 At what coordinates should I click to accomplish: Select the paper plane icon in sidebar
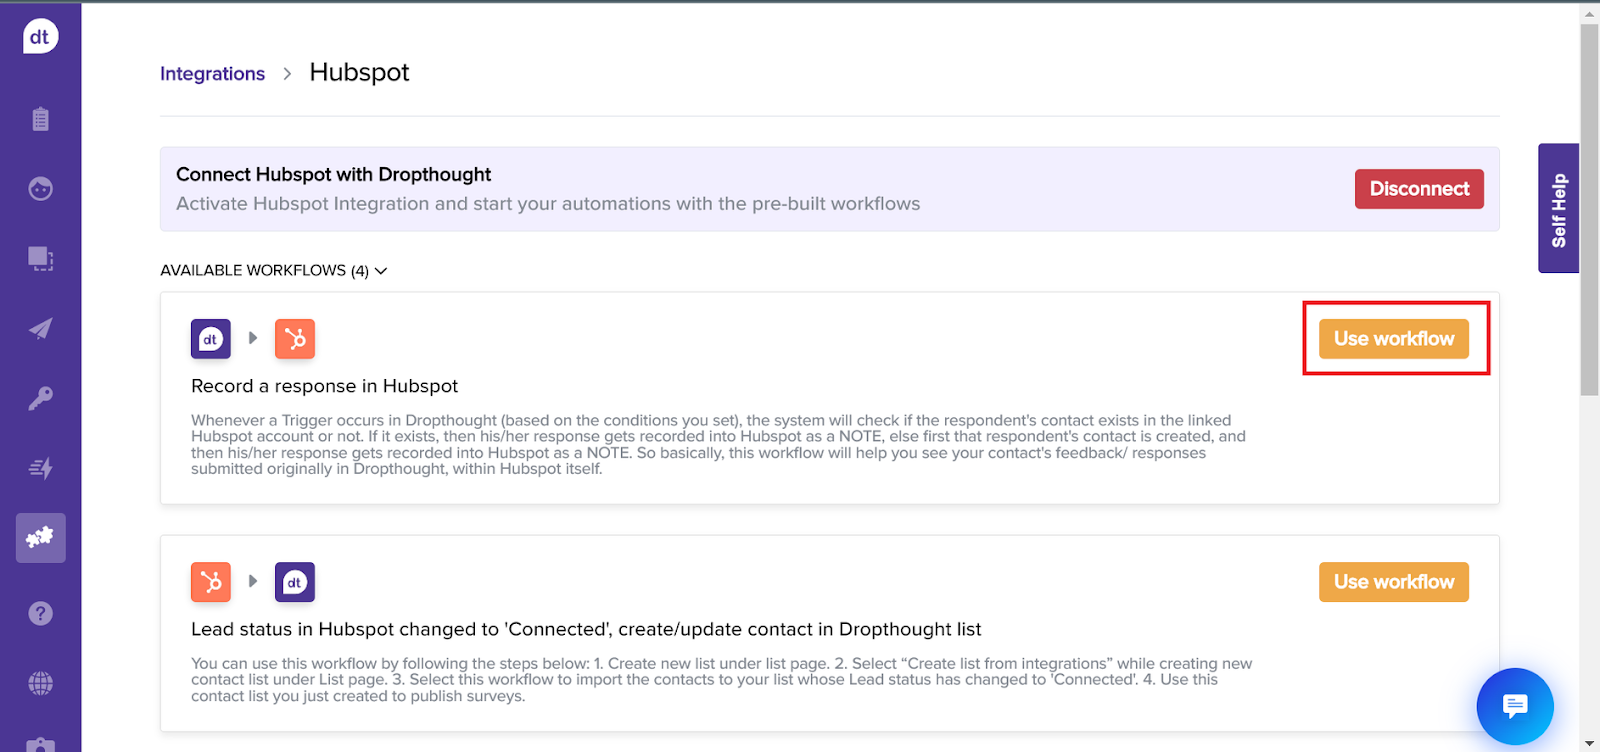[40, 328]
